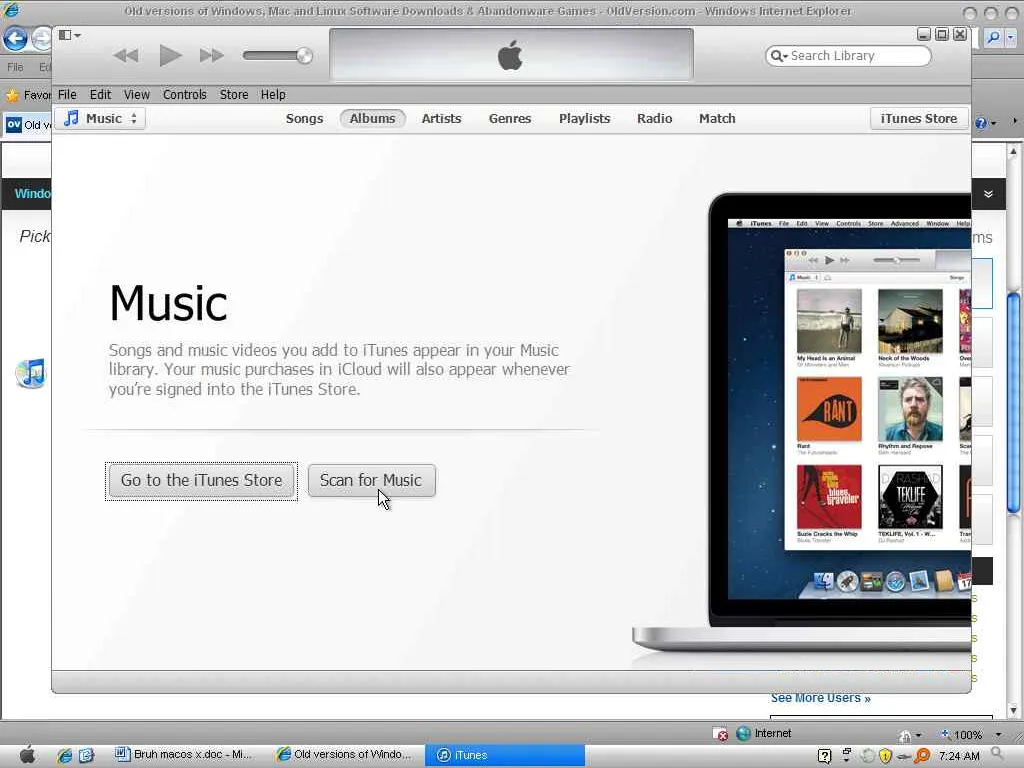Image resolution: width=1024 pixels, height=768 pixels.
Task: Click the double-chevron expander on the web page
Action: pyautogui.click(x=988, y=194)
